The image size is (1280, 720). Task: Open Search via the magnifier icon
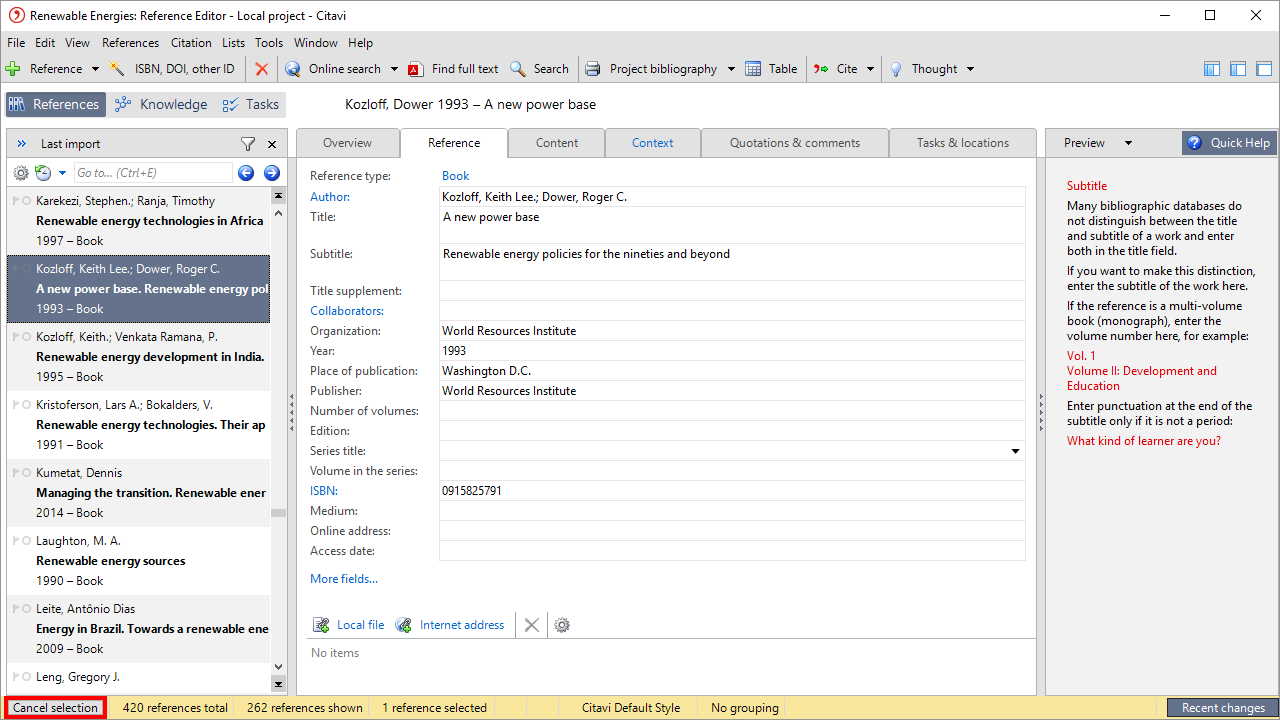click(518, 69)
